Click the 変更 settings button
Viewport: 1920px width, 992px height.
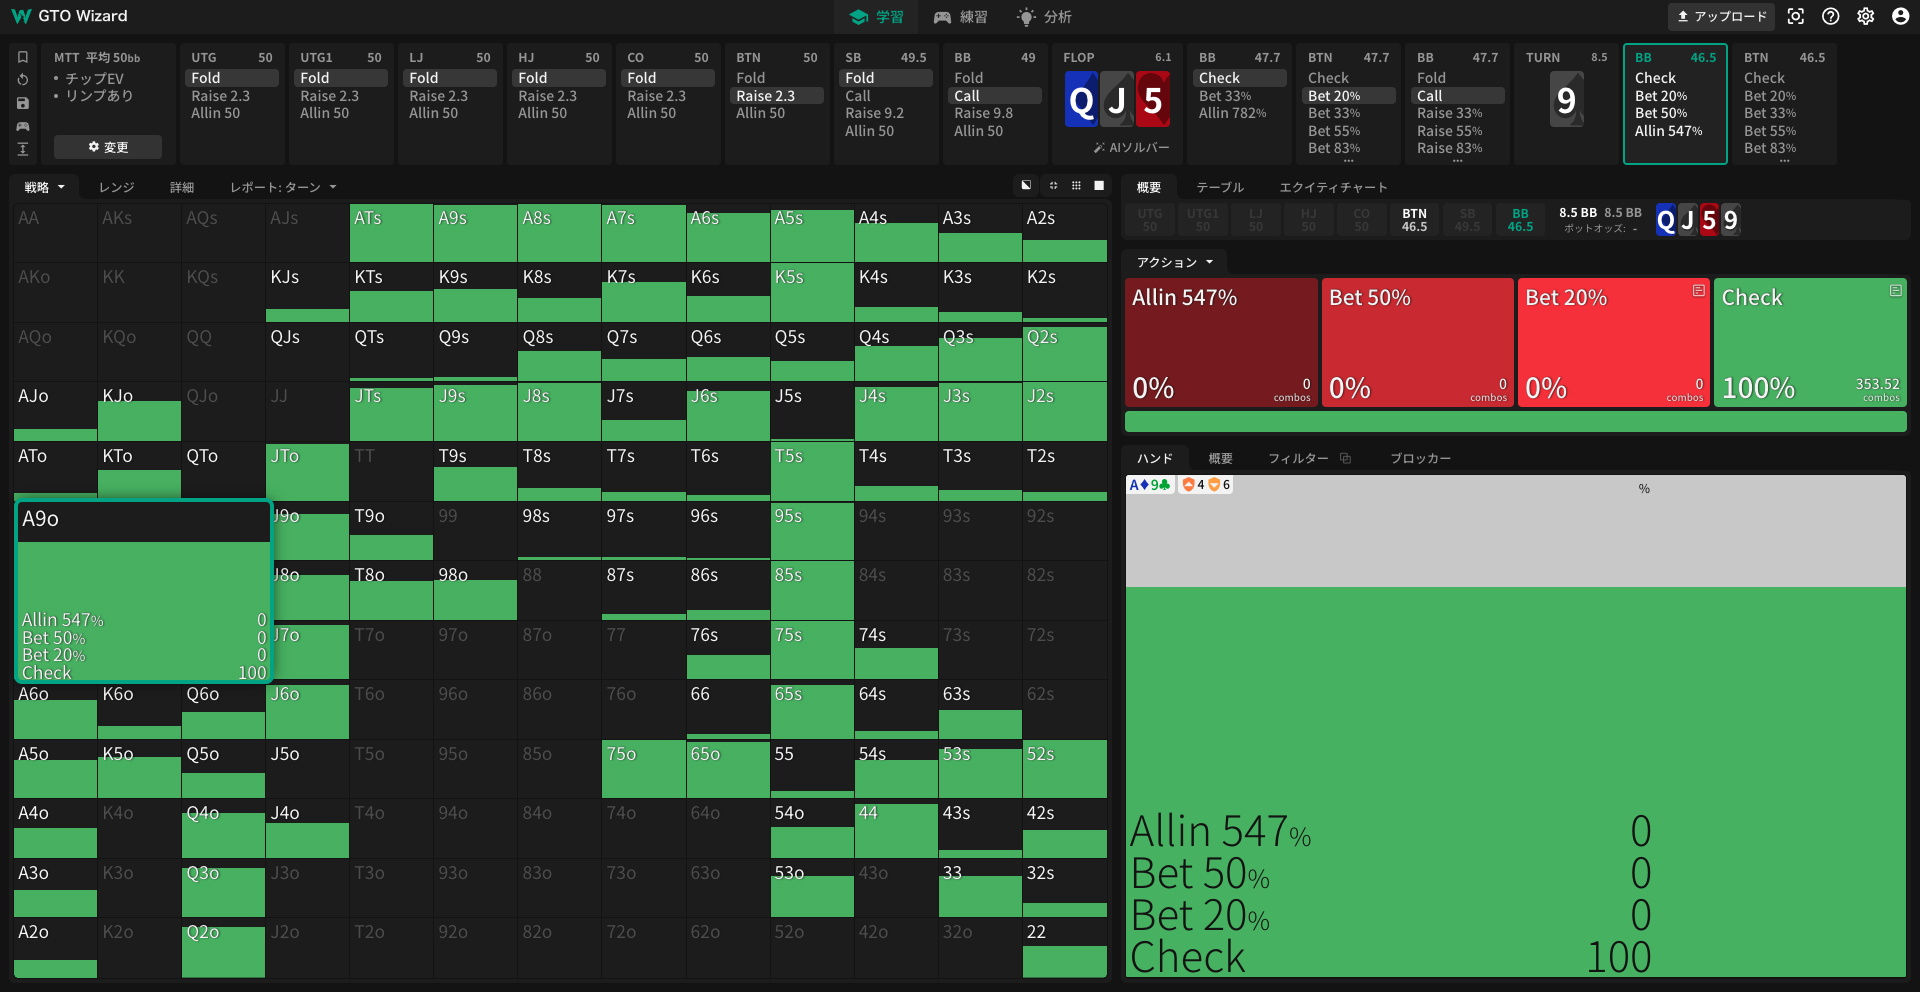[x=108, y=147]
